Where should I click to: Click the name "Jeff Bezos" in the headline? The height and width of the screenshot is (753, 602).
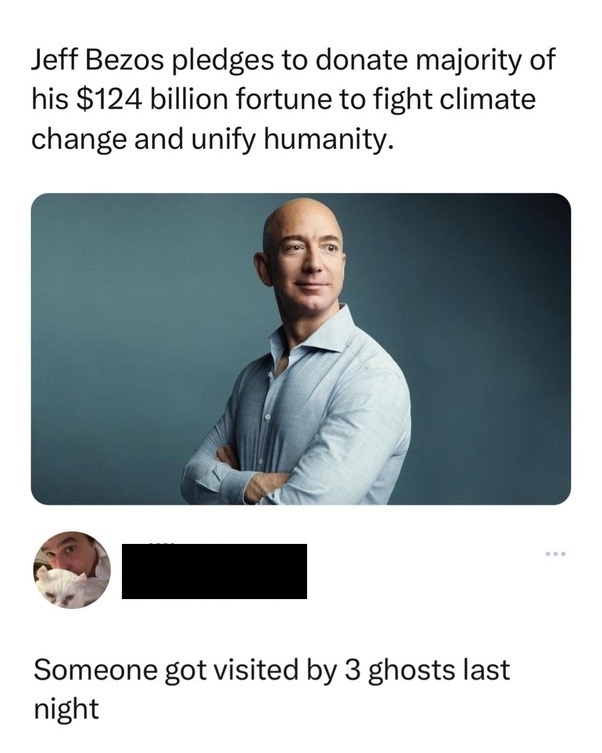[98, 60]
